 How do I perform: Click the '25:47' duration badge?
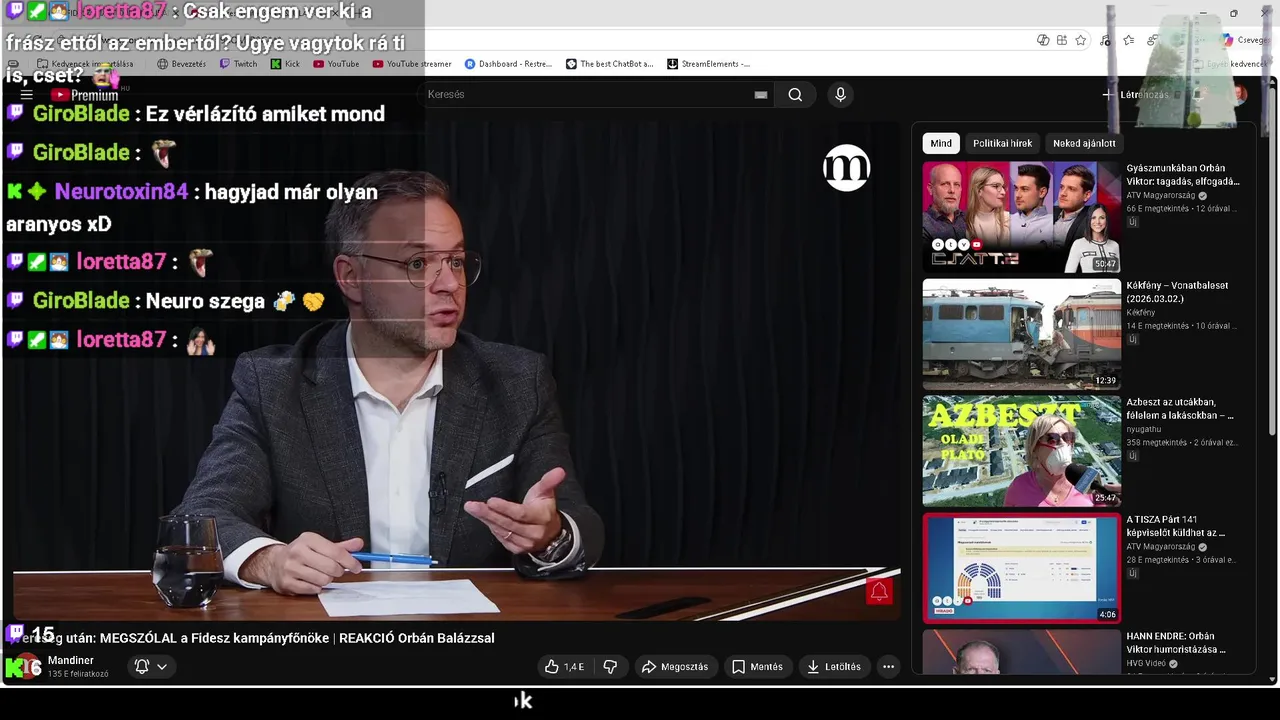pos(1105,498)
